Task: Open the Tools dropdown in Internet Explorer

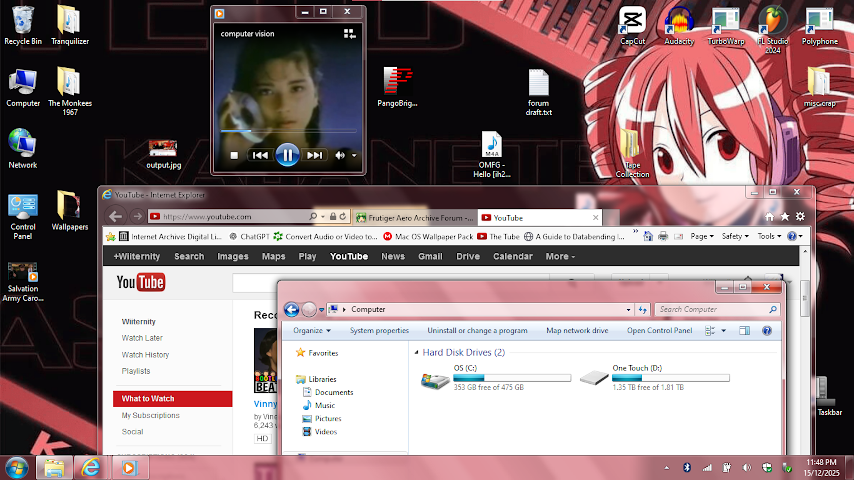Action: [x=768, y=236]
